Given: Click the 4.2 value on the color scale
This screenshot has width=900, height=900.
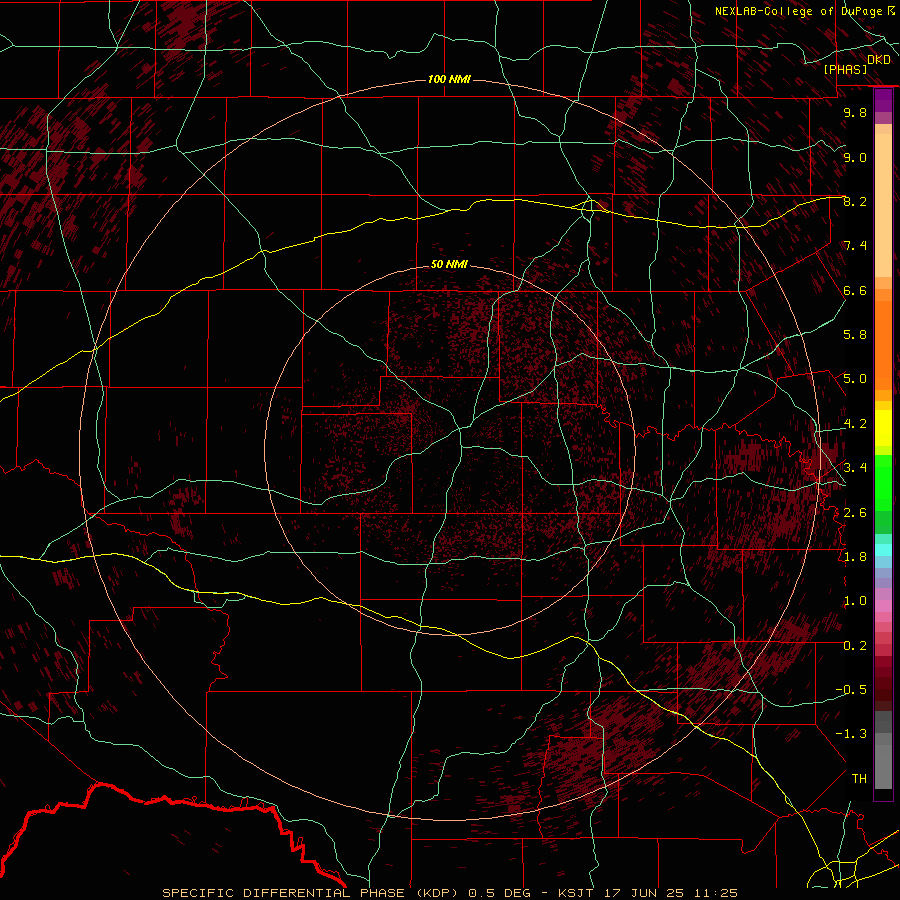Looking at the screenshot, I should click(855, 424).
